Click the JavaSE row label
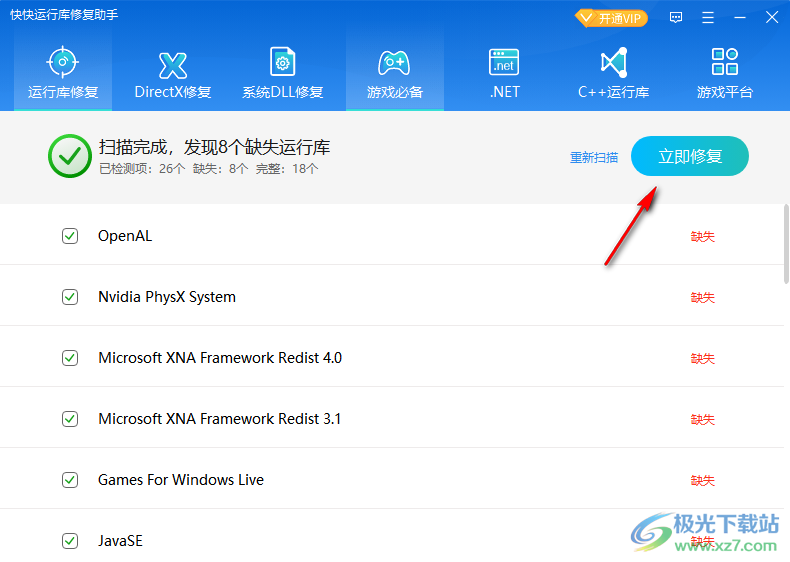 [x=120, y=541]
